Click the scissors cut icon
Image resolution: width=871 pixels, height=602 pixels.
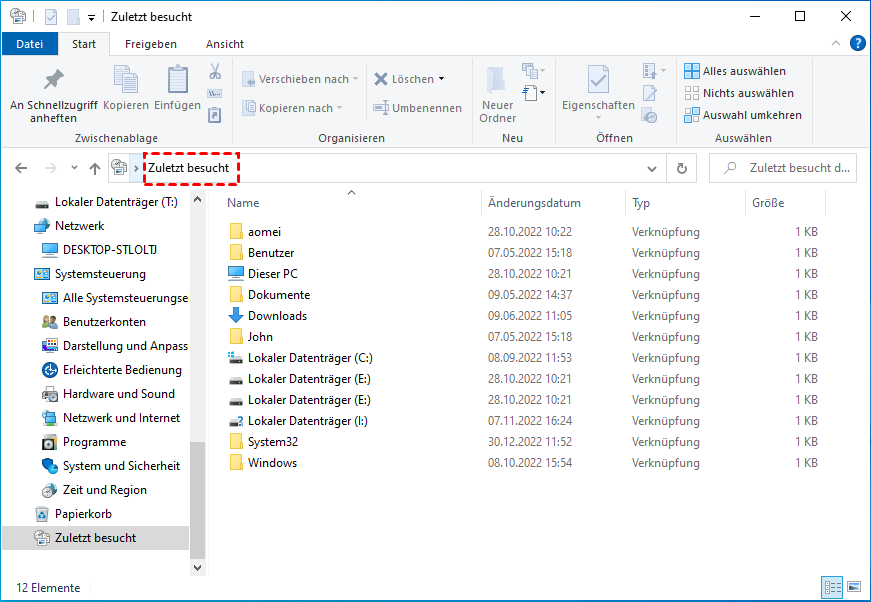[x=215, y=71]
